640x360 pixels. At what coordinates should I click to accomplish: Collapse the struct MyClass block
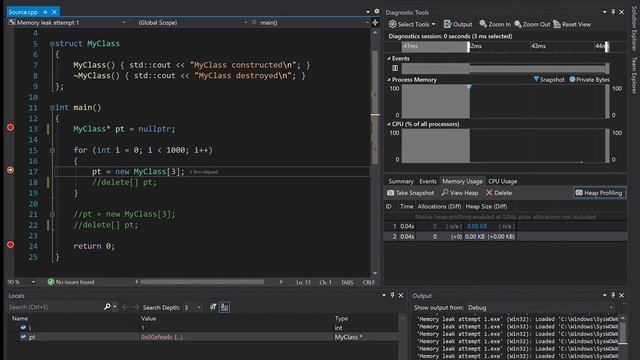[52, 44]
